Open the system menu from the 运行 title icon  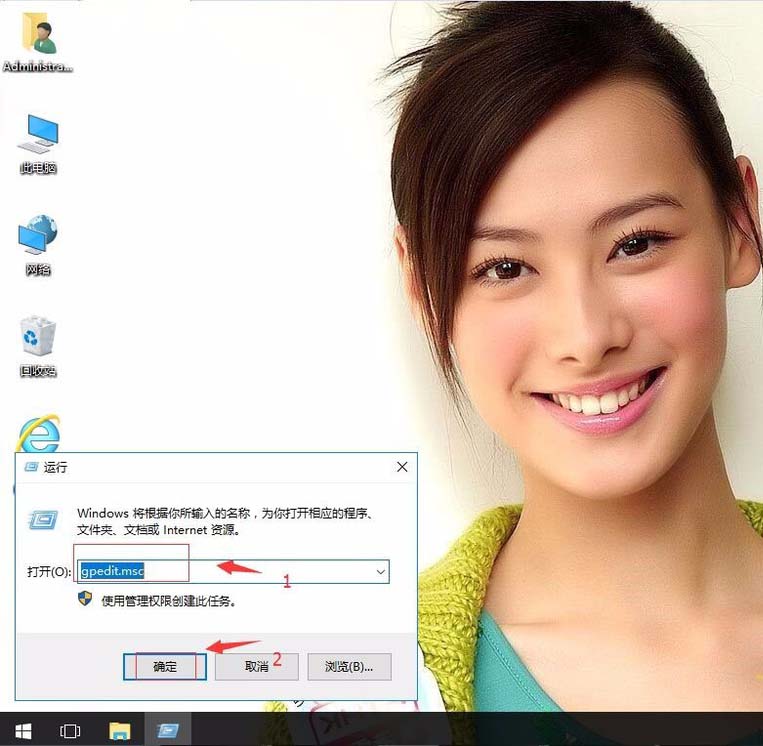pos(32,467)
